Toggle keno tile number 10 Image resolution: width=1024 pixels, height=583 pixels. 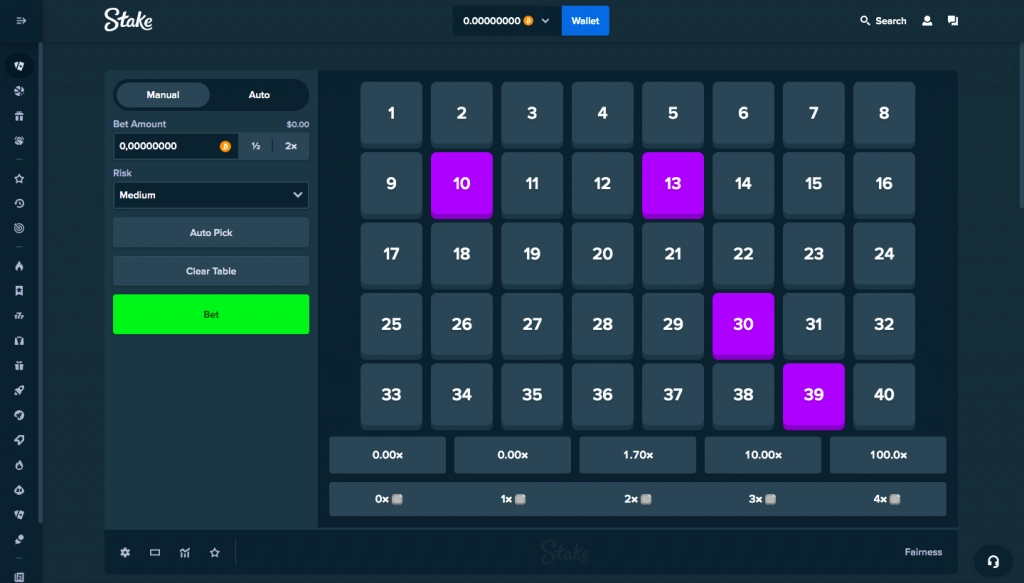point(461,184)
